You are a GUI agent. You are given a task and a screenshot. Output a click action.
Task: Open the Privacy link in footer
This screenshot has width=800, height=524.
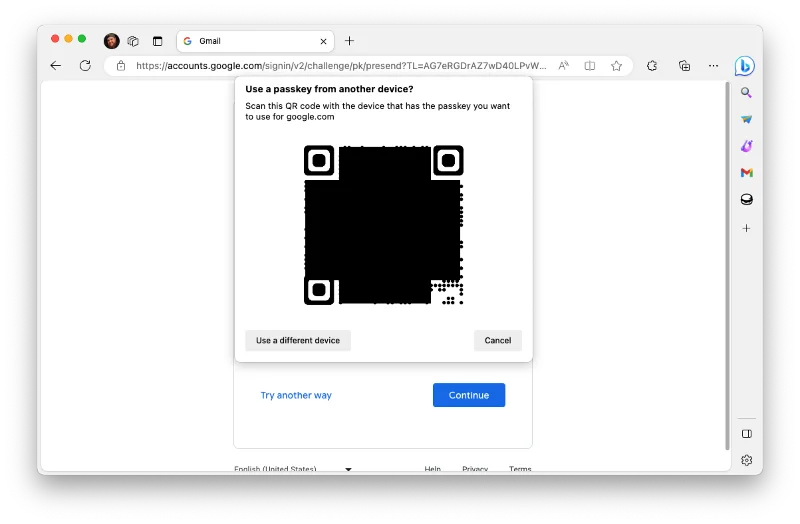pyautogui.click(x=475, y=469)
